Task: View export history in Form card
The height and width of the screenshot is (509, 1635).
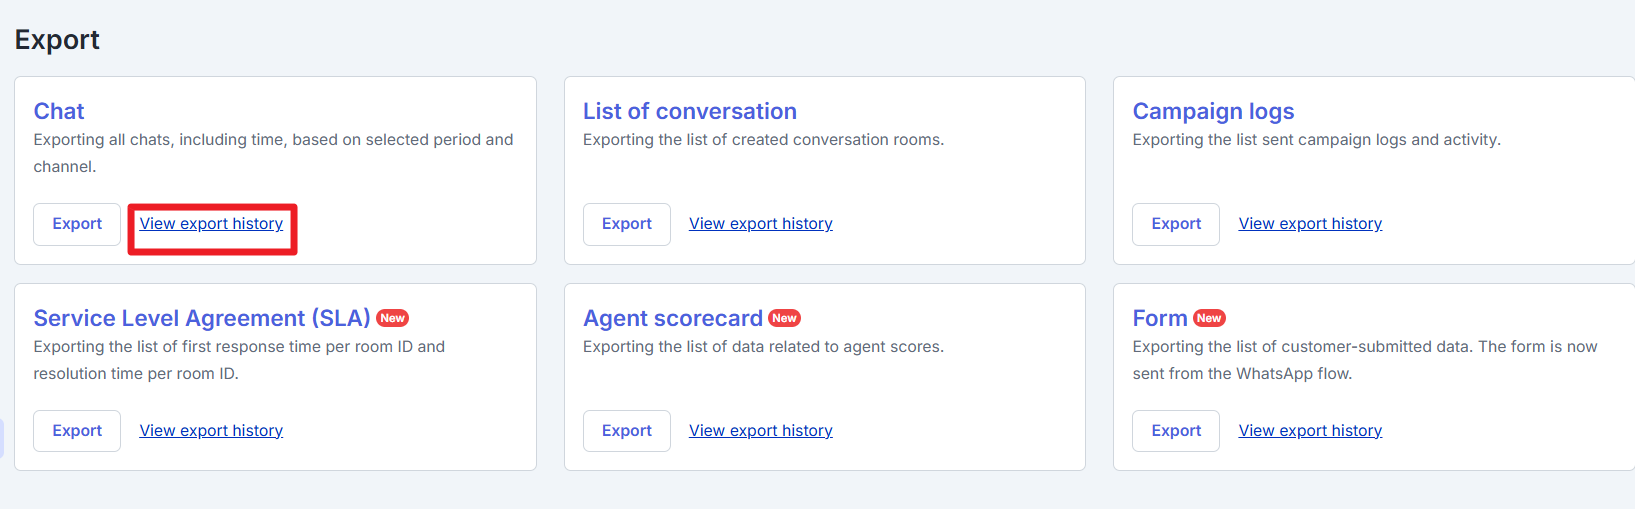Action: 1310,431
